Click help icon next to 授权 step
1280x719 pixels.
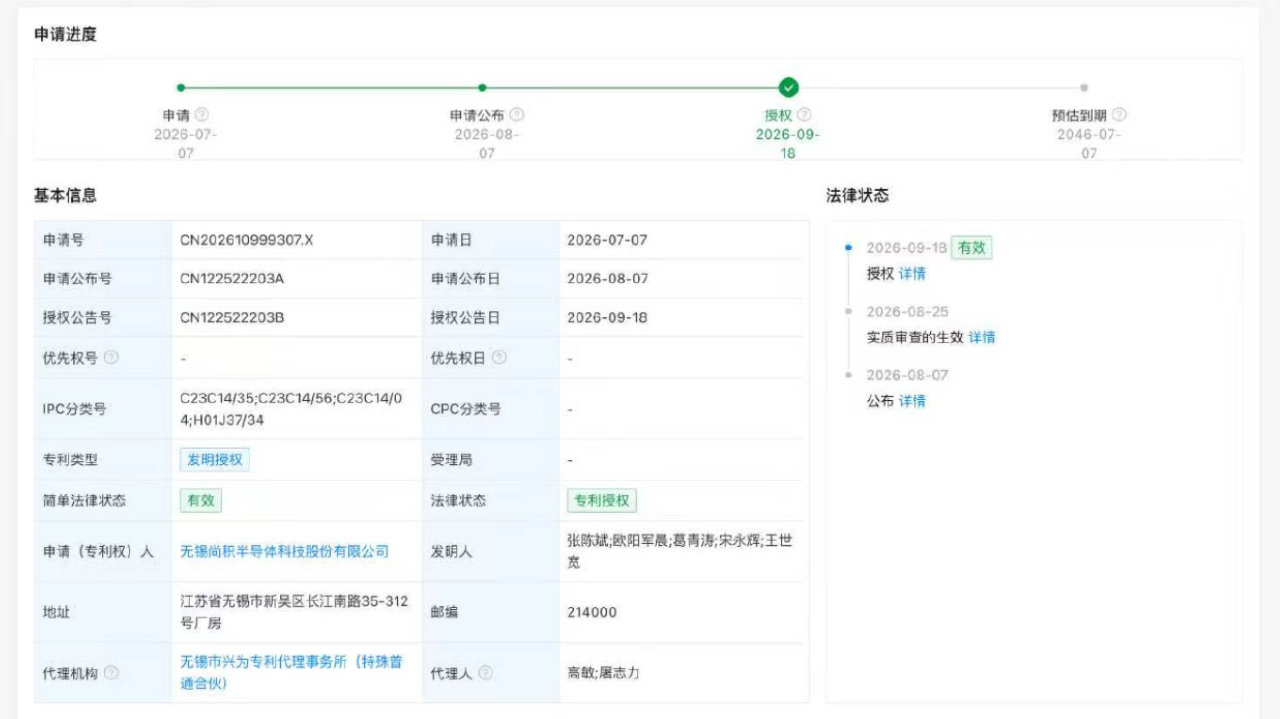(804, 115)
